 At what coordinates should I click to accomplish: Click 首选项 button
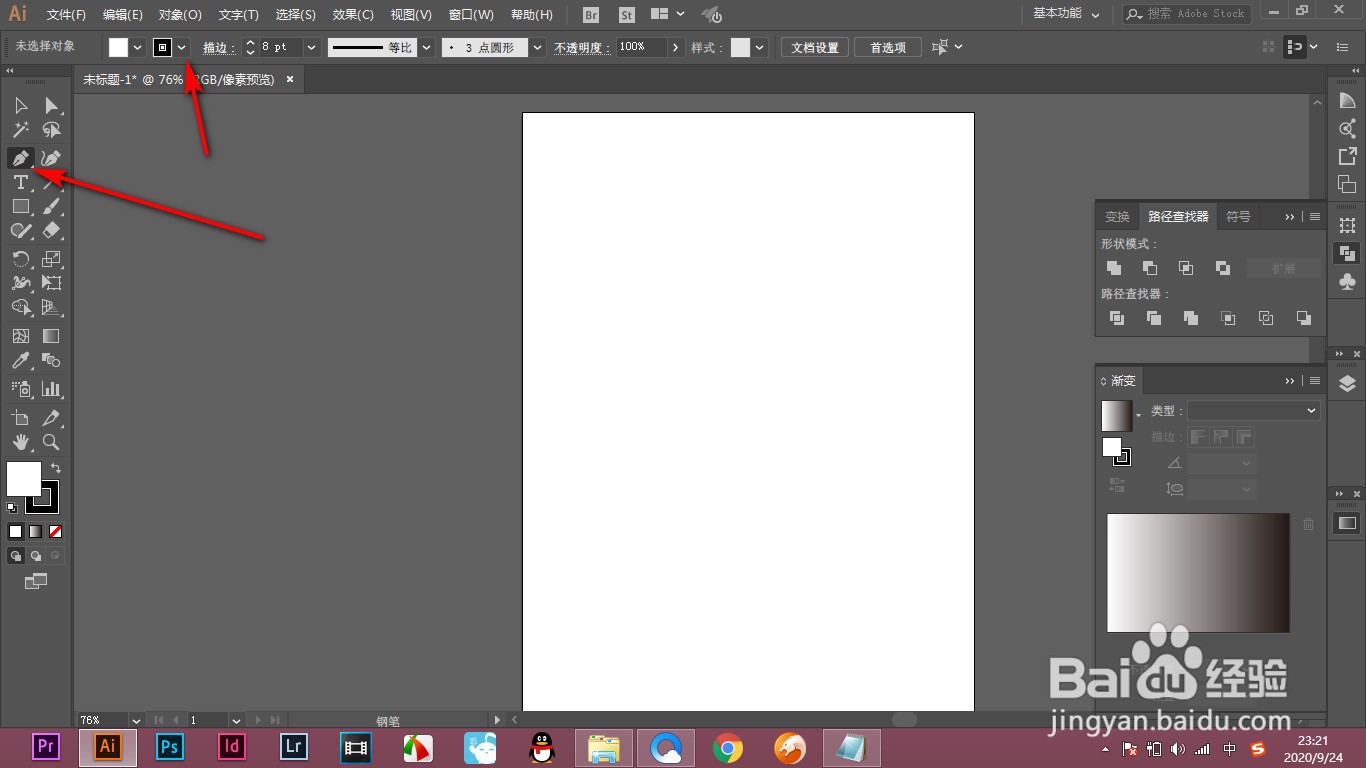[888, 47]
